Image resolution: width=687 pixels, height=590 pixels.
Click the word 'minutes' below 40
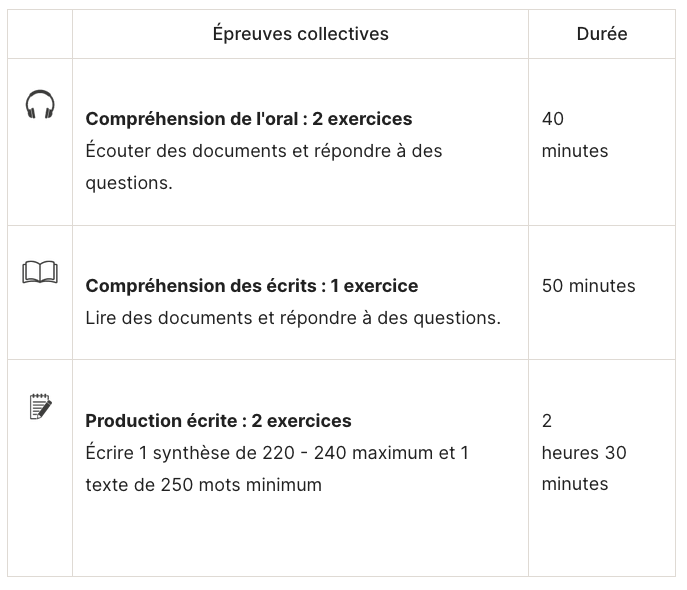tap(575, 151)
